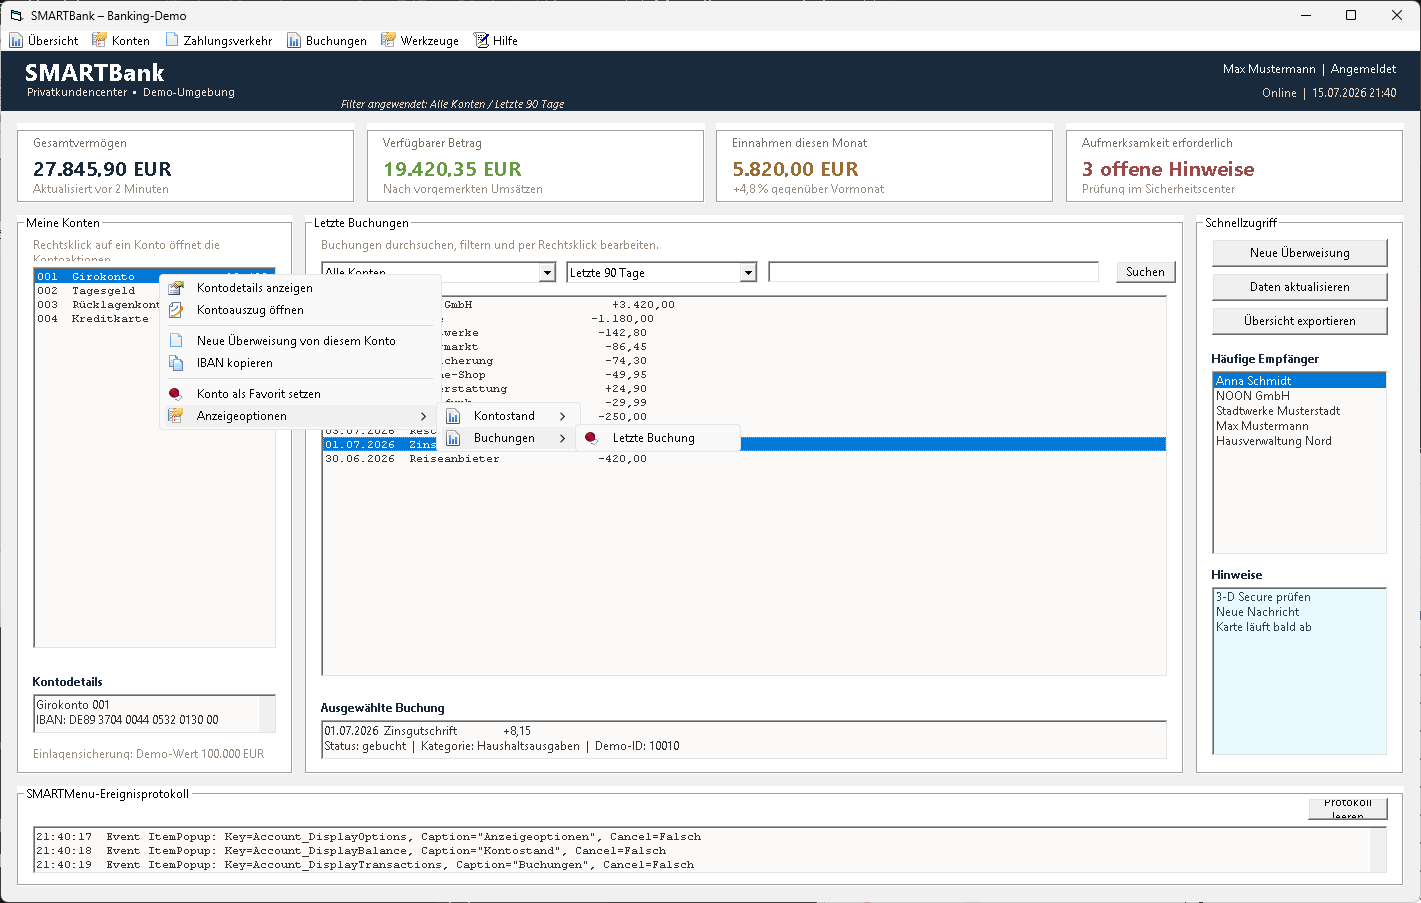
Task: Click the Kontodetails box scrollbar
Action: (x=267, y=713)
